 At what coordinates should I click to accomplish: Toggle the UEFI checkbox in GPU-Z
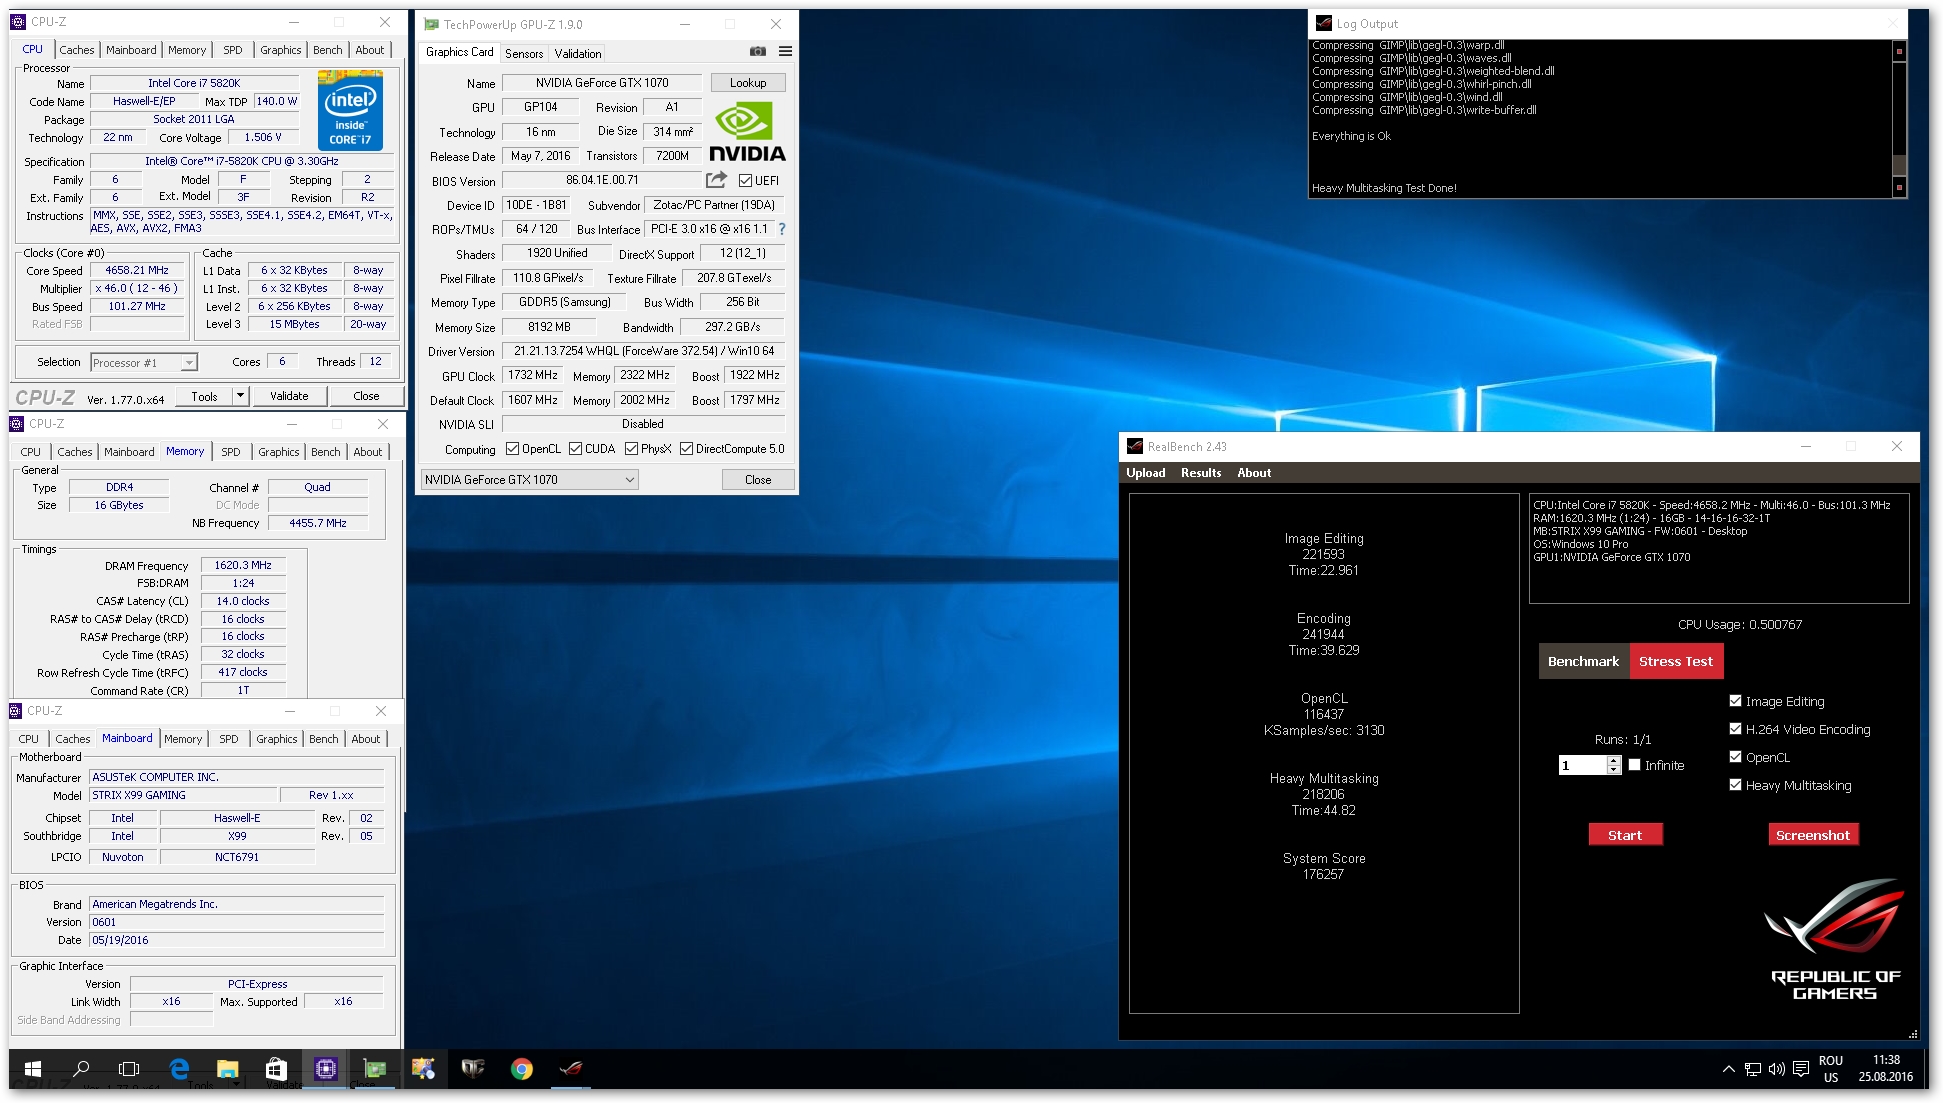745,181
